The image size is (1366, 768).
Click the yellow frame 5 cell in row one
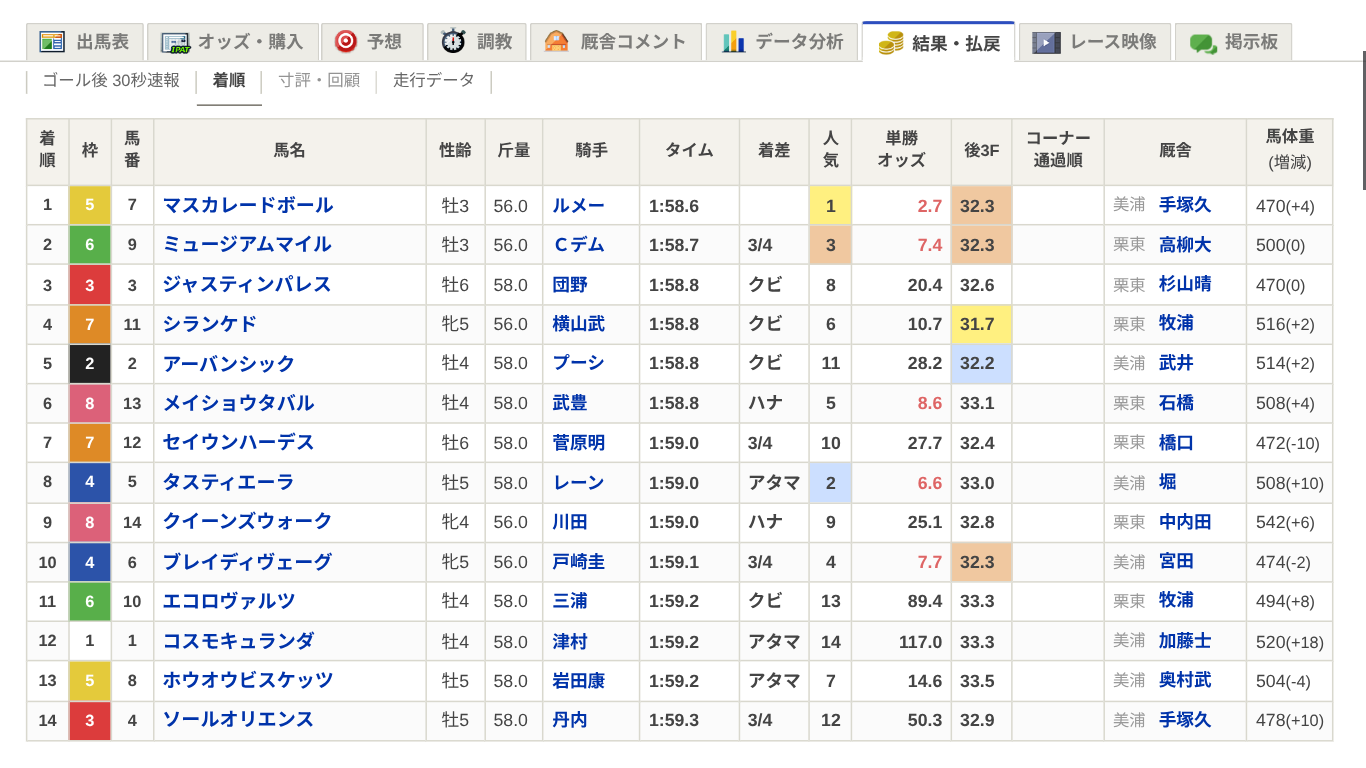click(x=90, y=205)
